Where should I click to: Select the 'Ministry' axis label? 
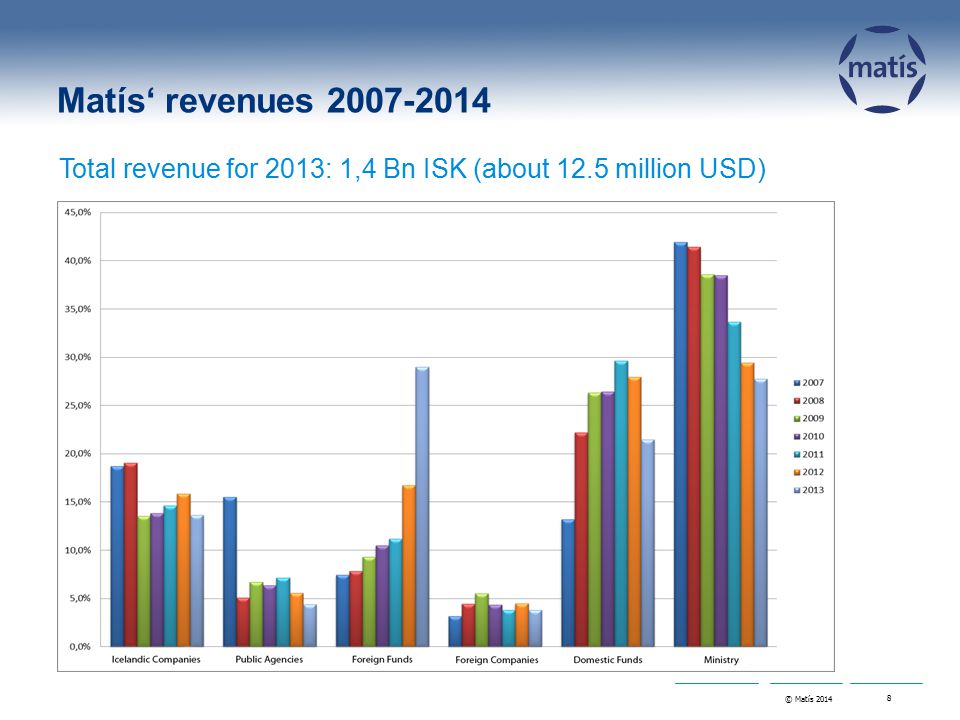(721, 660)
